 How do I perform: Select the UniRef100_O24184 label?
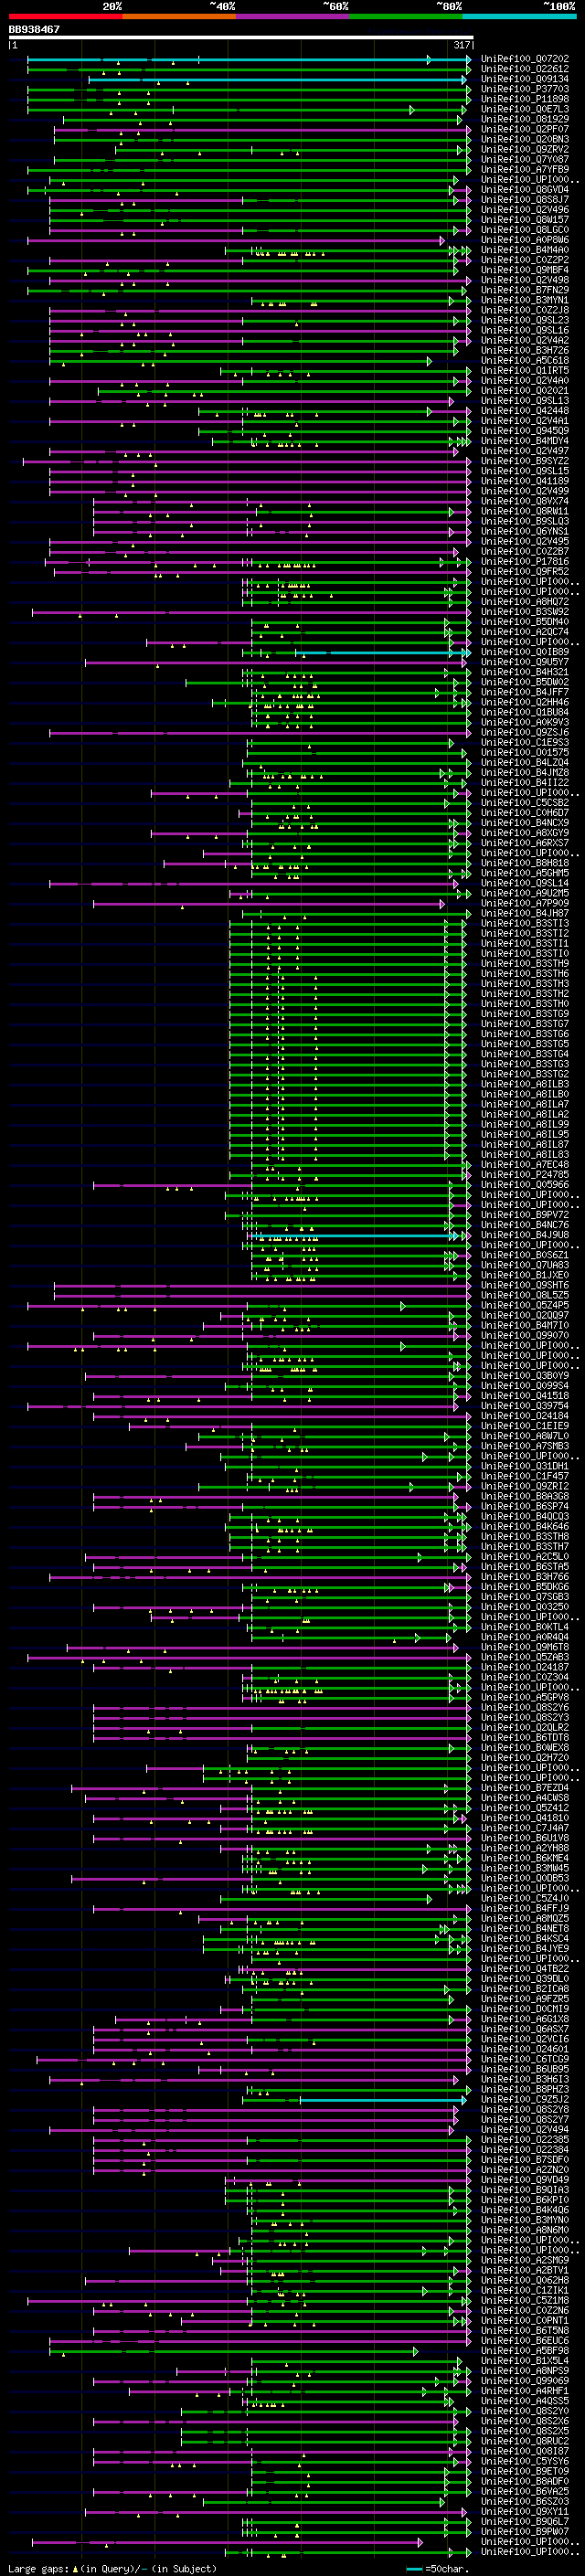[525, 1416]
